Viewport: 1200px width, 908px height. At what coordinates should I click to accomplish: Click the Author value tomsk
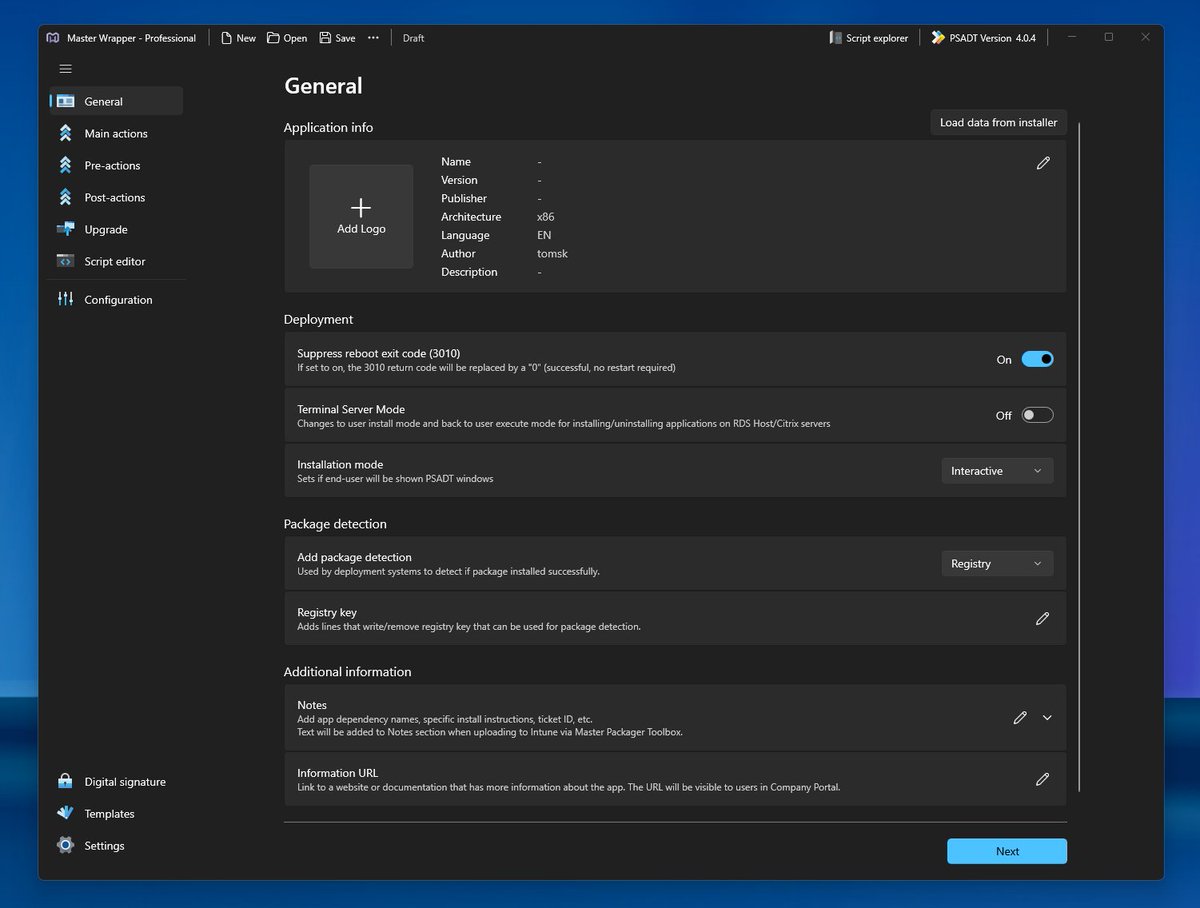pyautogui.click(x=552, y=254)
